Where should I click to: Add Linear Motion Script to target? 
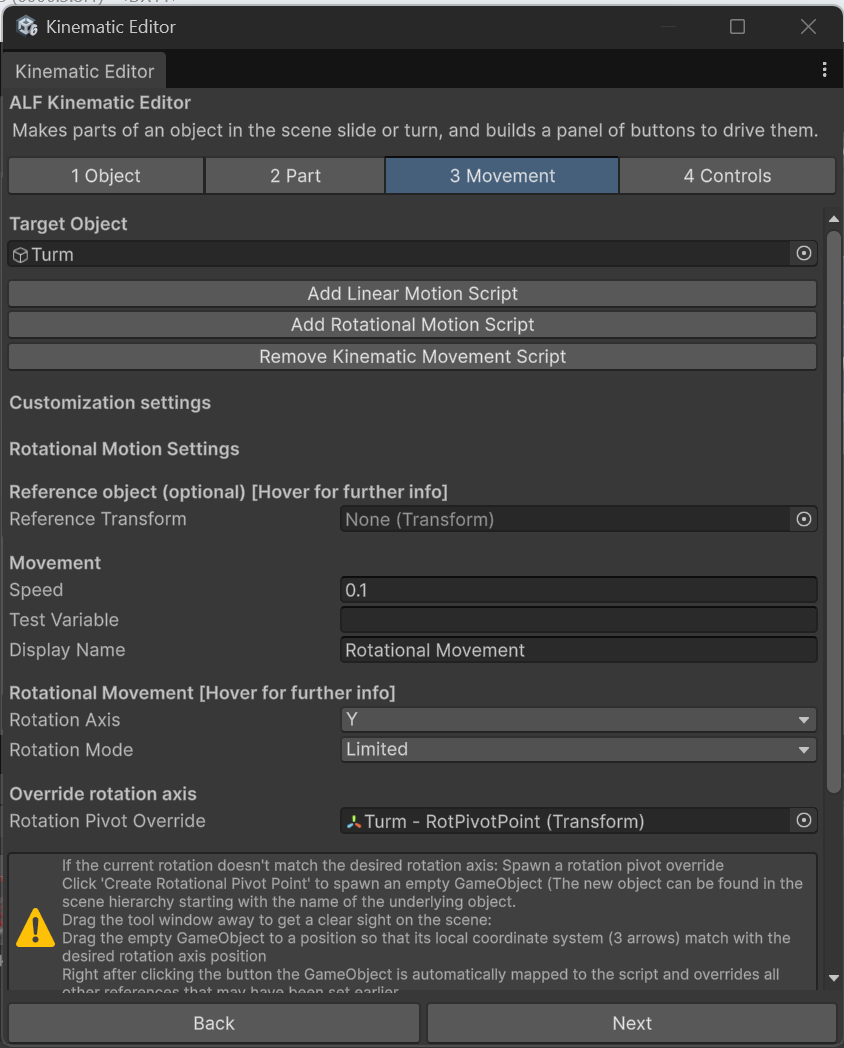click(412, 293)
